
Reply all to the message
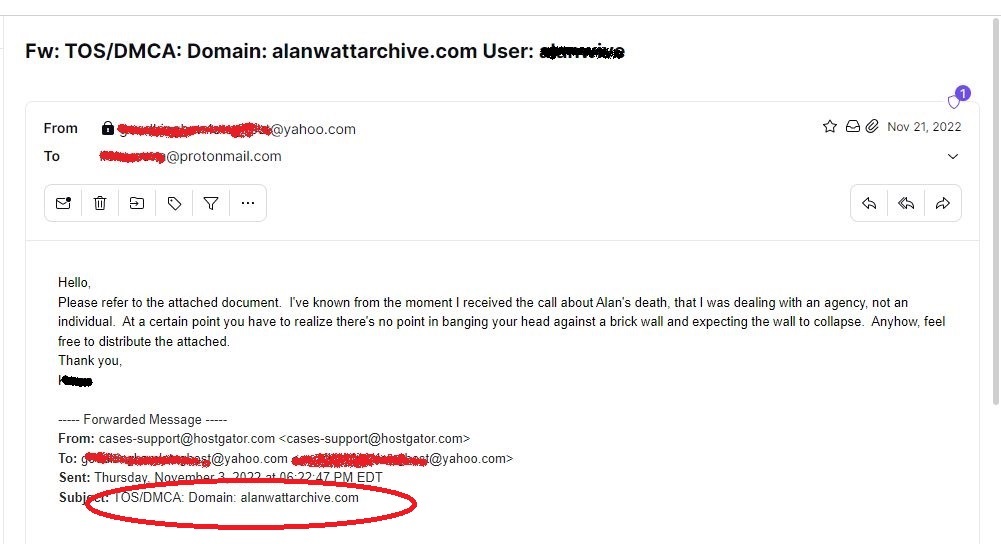pos(906,203)
